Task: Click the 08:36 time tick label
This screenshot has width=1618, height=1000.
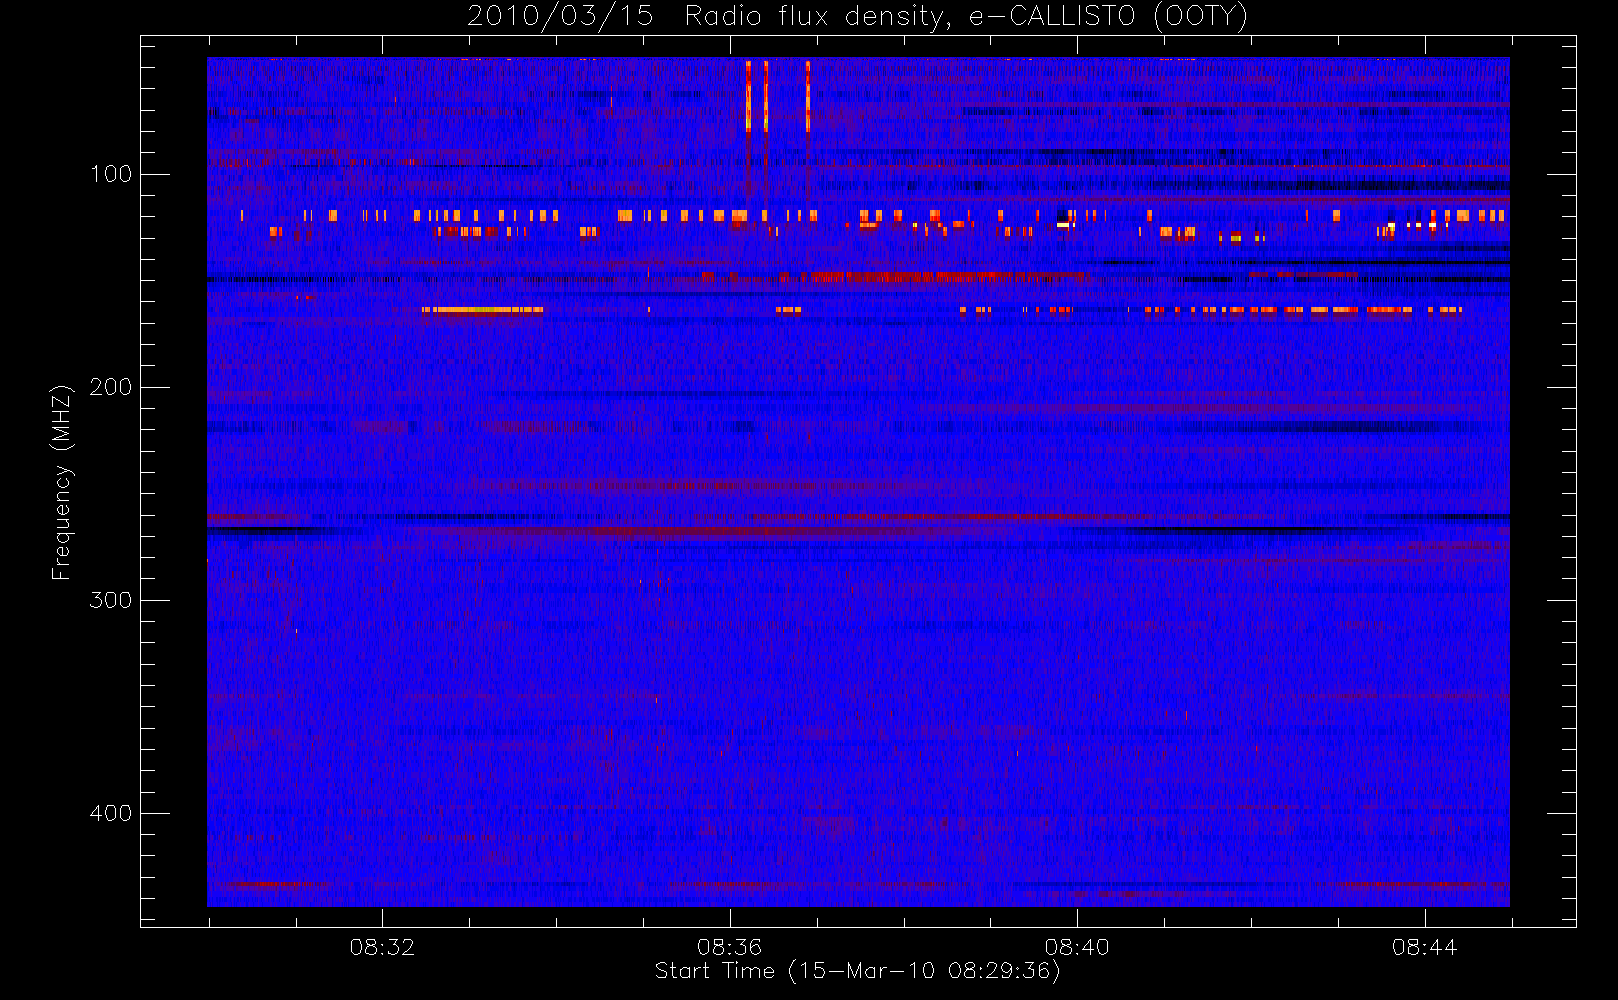Action: tap(730, 947)
